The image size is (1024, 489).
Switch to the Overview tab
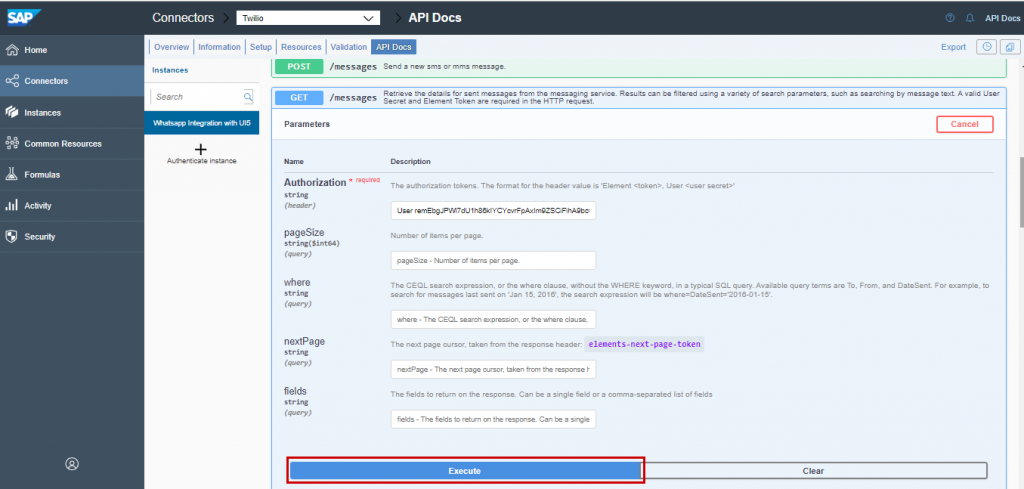(172, 47)
